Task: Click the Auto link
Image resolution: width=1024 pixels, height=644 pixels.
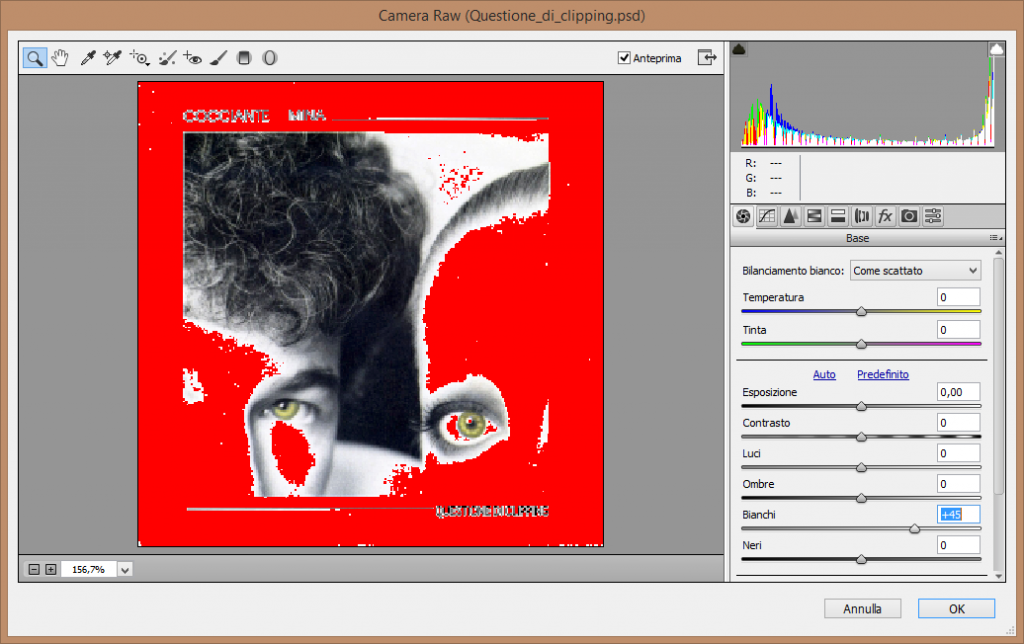Action: click(824, 374)
